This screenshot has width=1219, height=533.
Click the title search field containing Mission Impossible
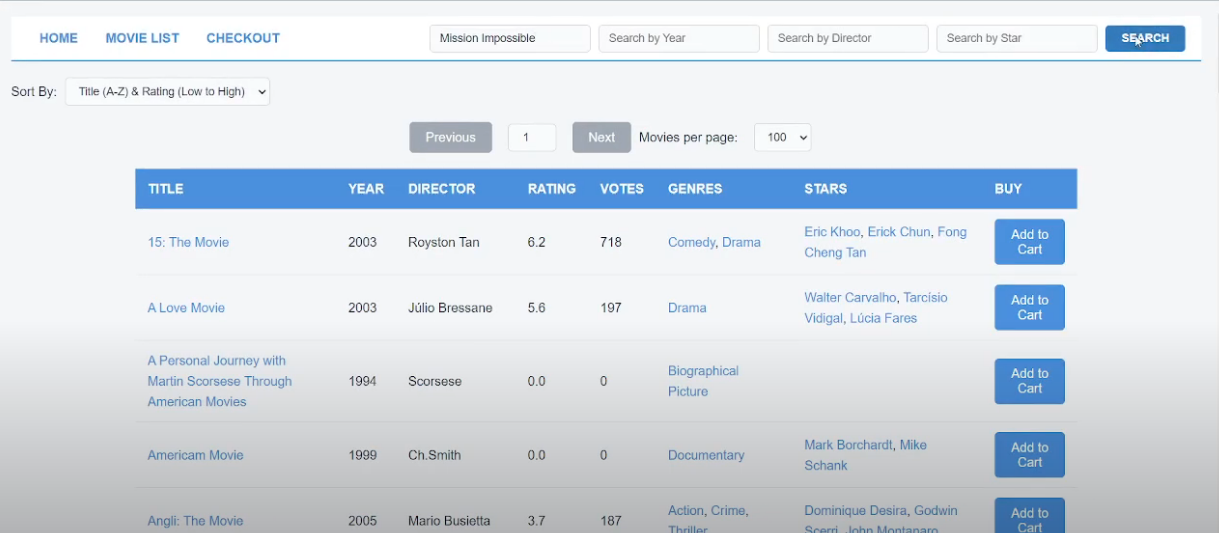pos(510,38)
